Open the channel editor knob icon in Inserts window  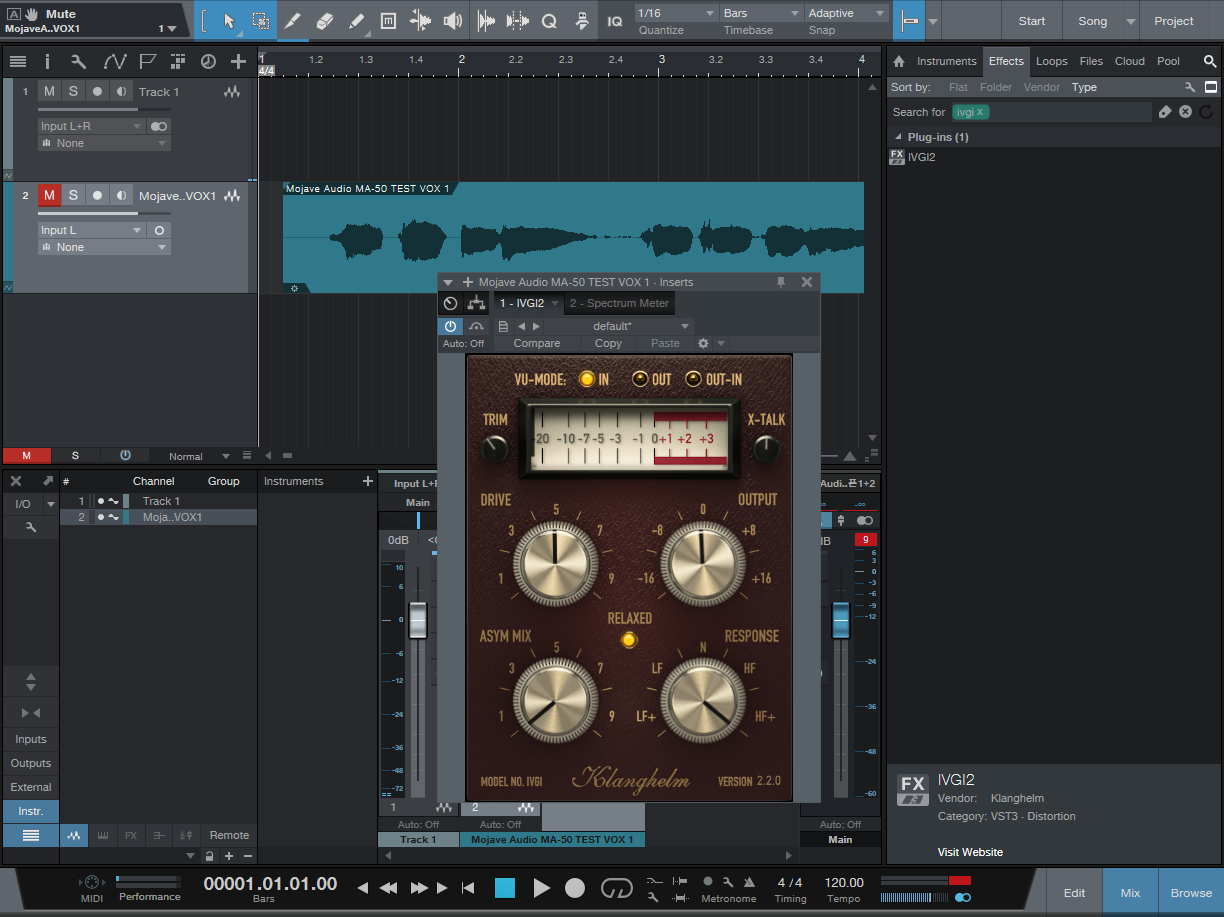click(450, 303)
